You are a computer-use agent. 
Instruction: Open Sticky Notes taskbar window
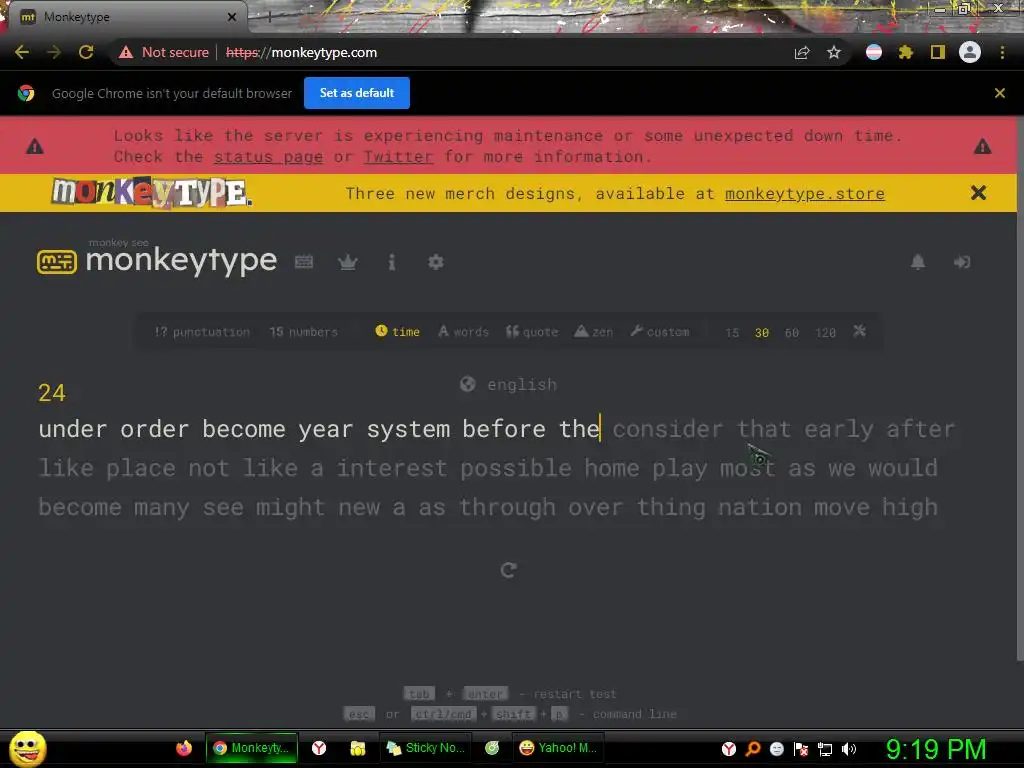tap(425, 748)
